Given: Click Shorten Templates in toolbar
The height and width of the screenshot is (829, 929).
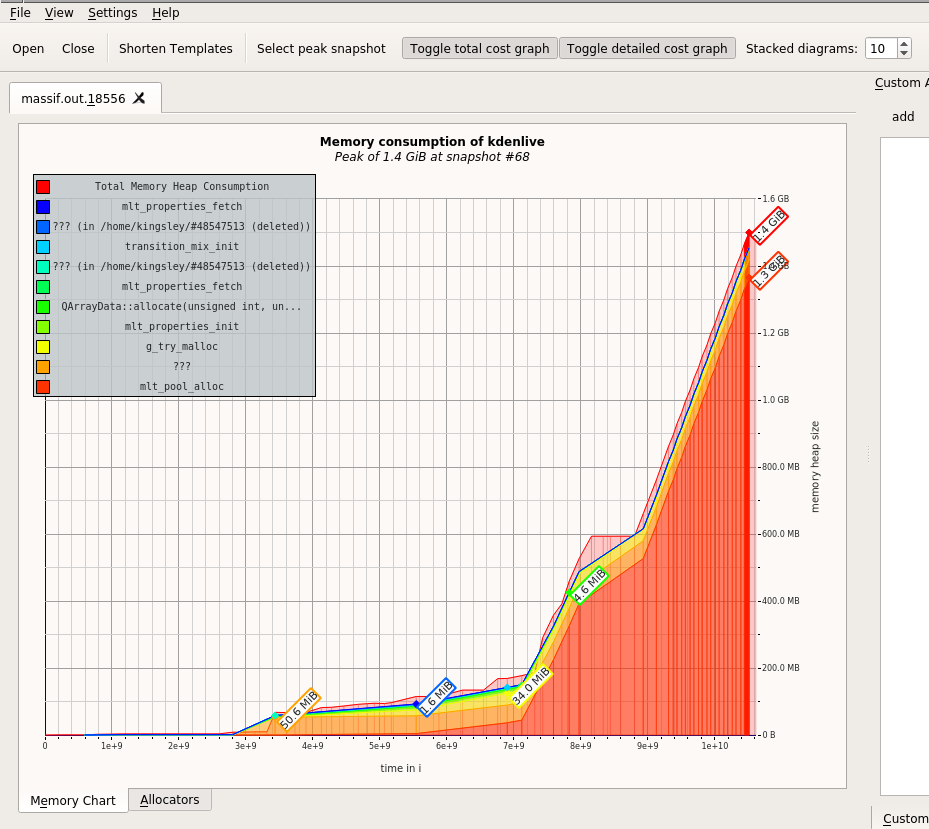Looking at the screenshot, I should coord(175,49).
